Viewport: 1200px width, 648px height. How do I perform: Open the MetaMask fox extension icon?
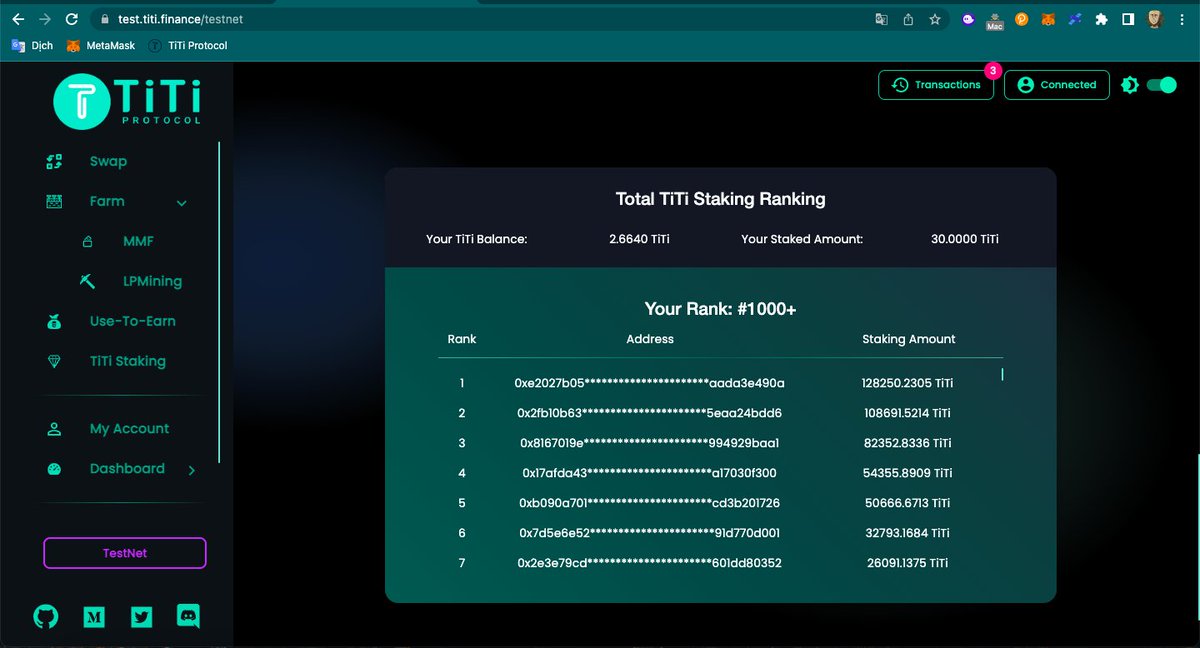pos(1048,19)
